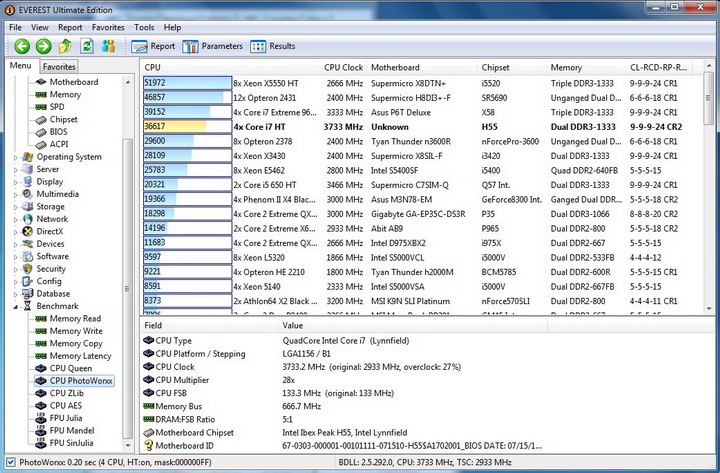Click the Server icon in the tree

click(x=28, y=169)
